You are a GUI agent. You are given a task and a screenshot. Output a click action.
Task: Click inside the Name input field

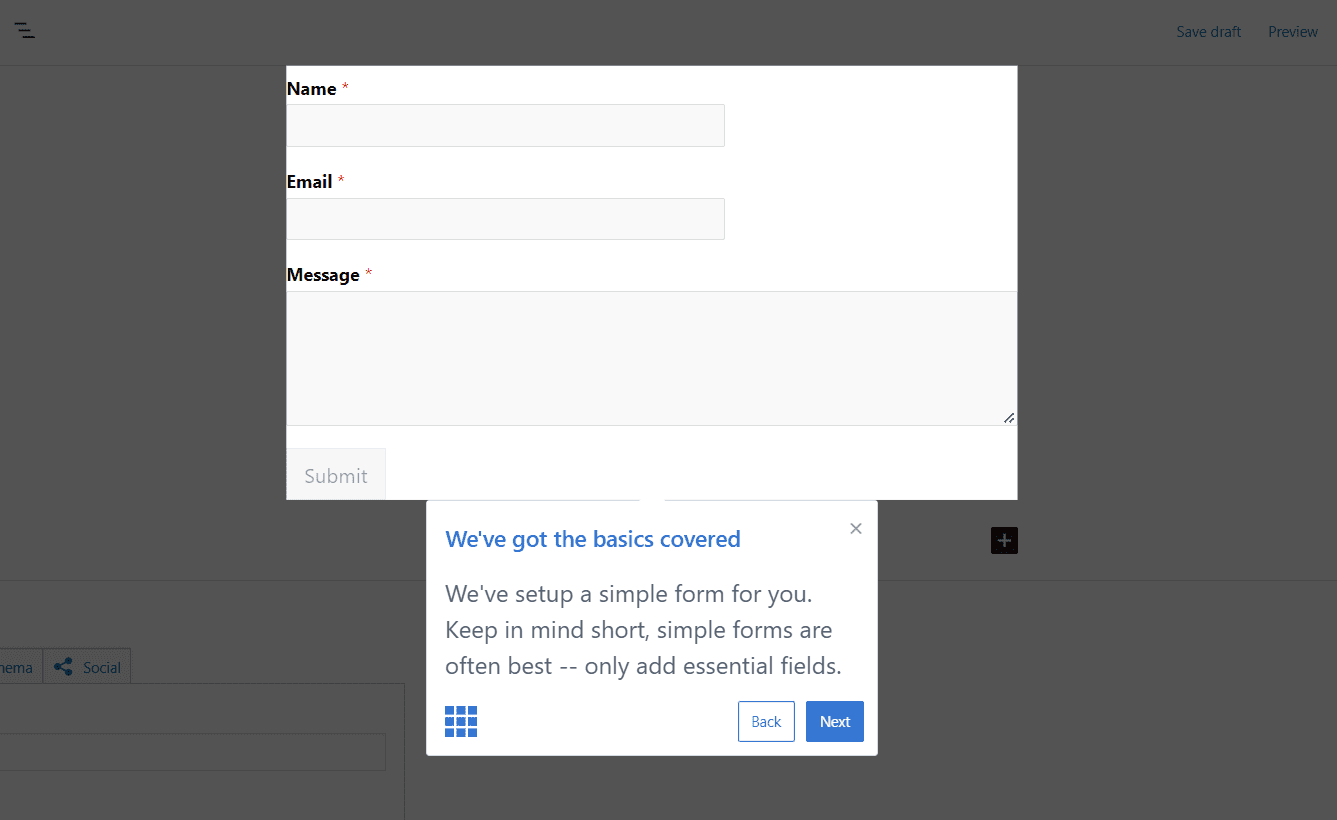505,125
